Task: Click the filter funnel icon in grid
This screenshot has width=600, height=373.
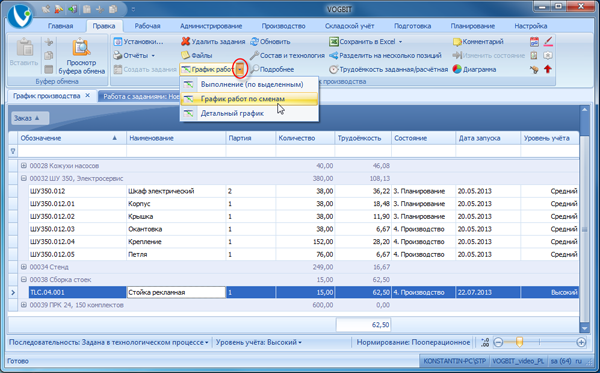Action: [x=13, y=151]
